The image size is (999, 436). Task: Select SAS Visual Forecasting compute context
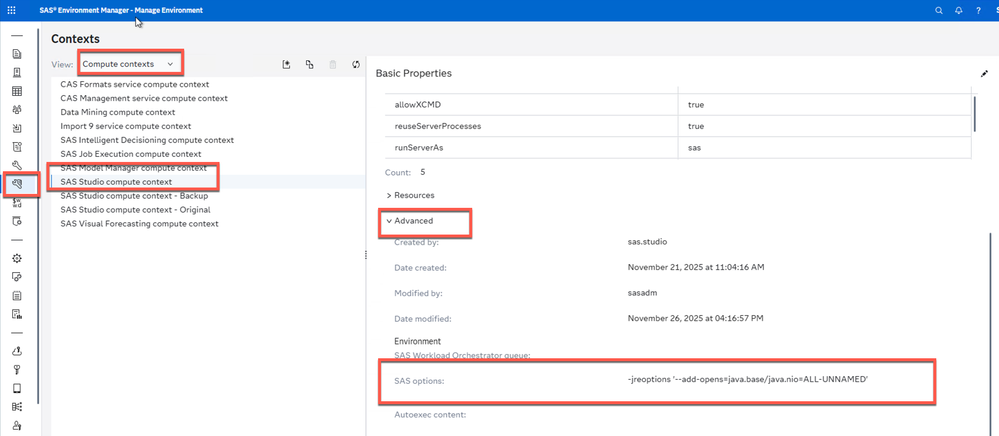[x=208, y=224]
